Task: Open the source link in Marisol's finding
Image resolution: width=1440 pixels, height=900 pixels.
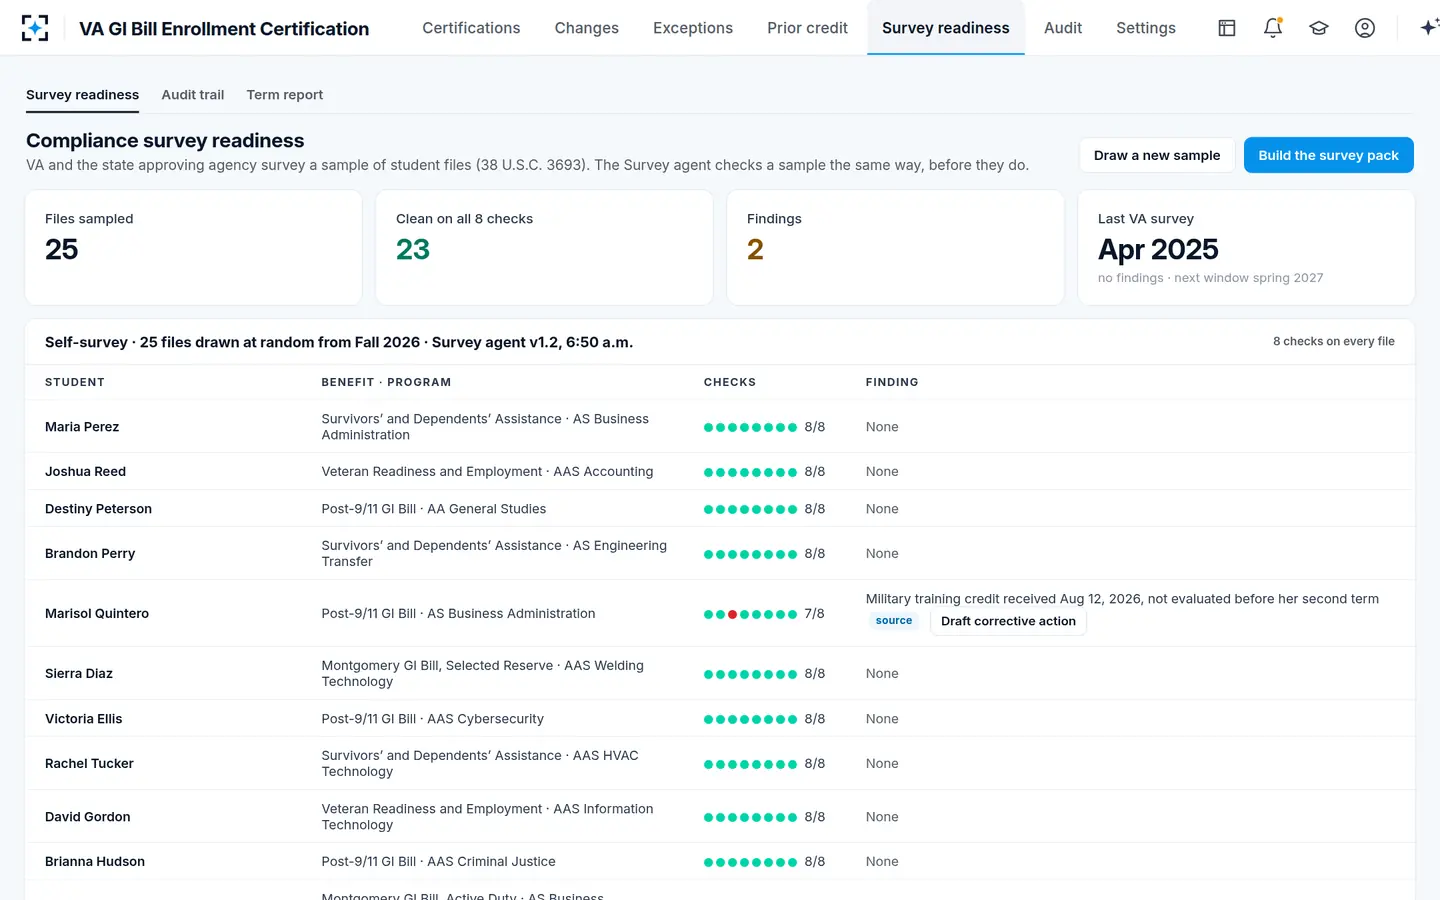Action: [894, 621]
